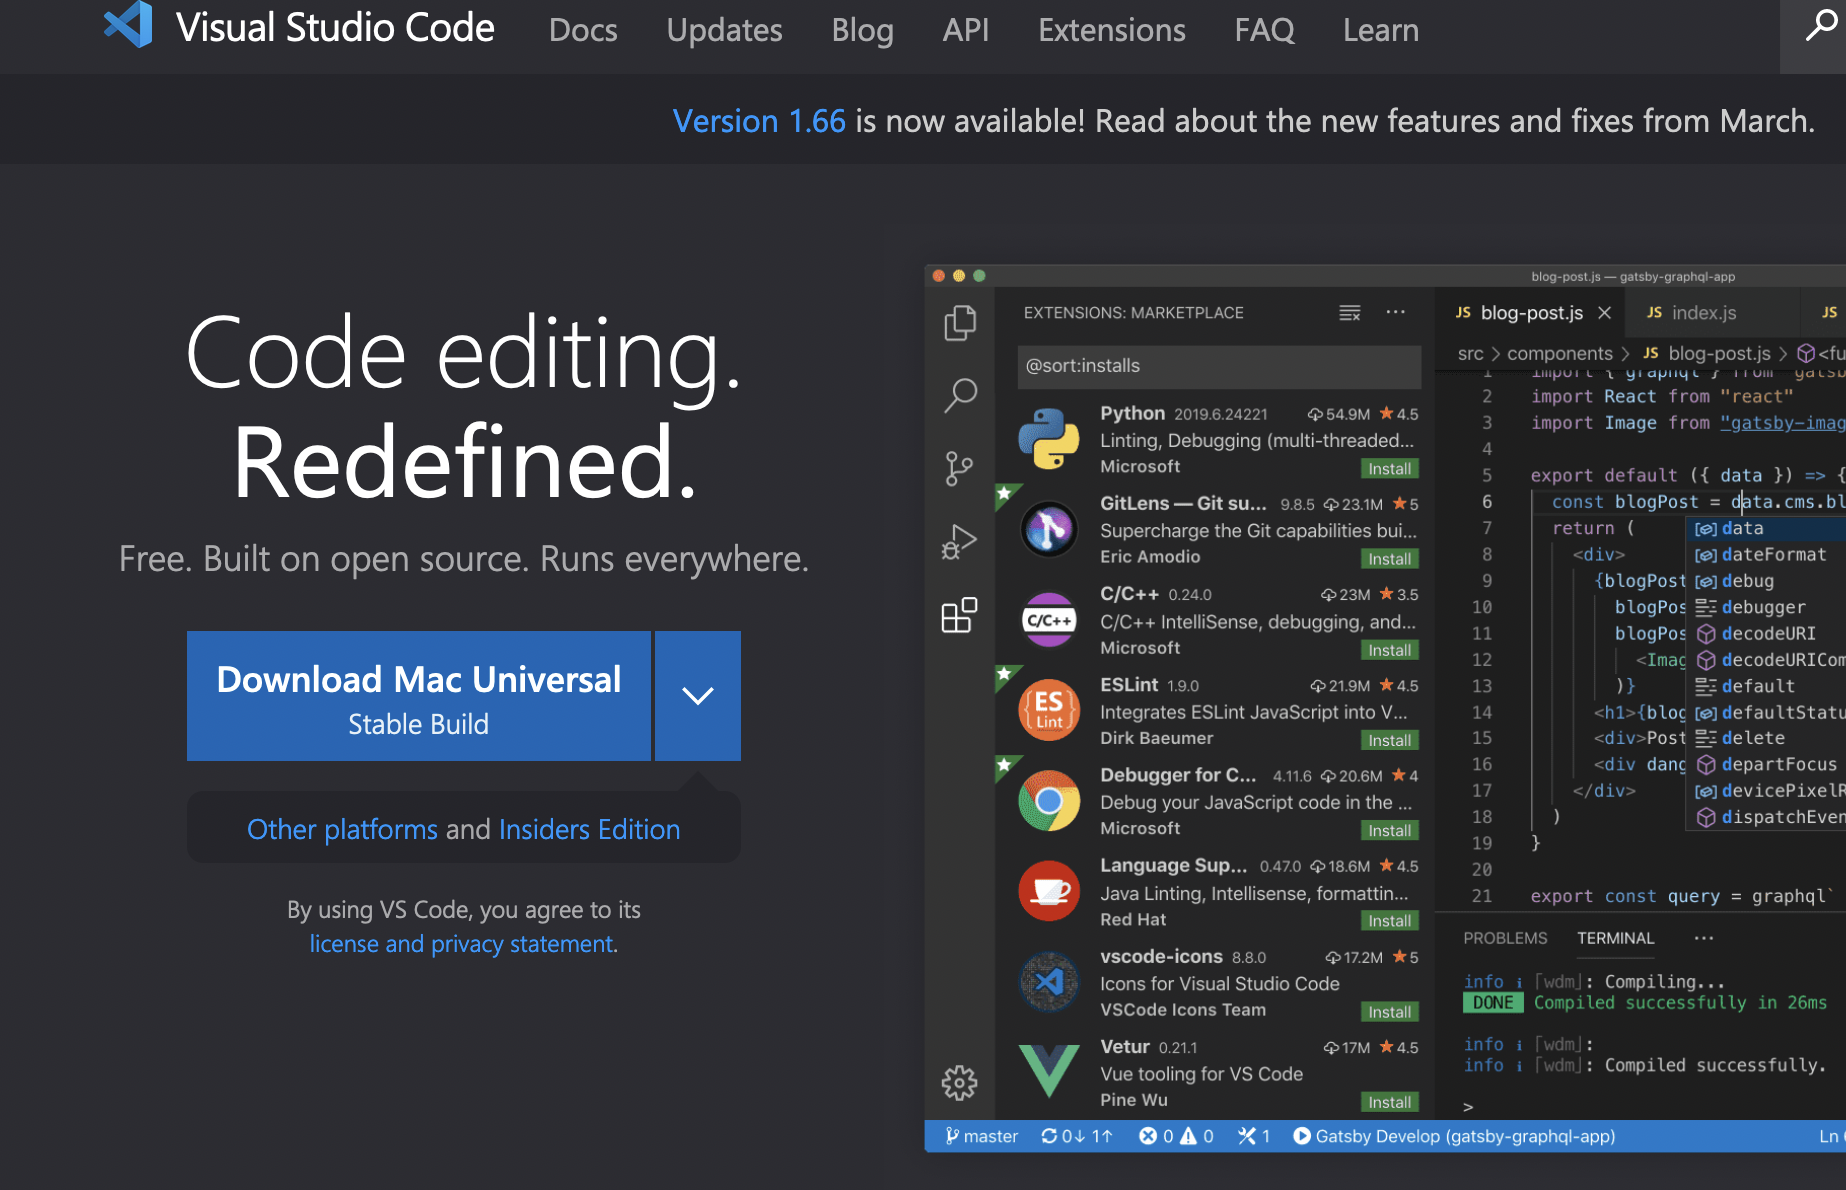The width and height of the screenshot is (1846, 1190).
Task: Open the Extensions nav item
Action: (x=1112, y=30)
